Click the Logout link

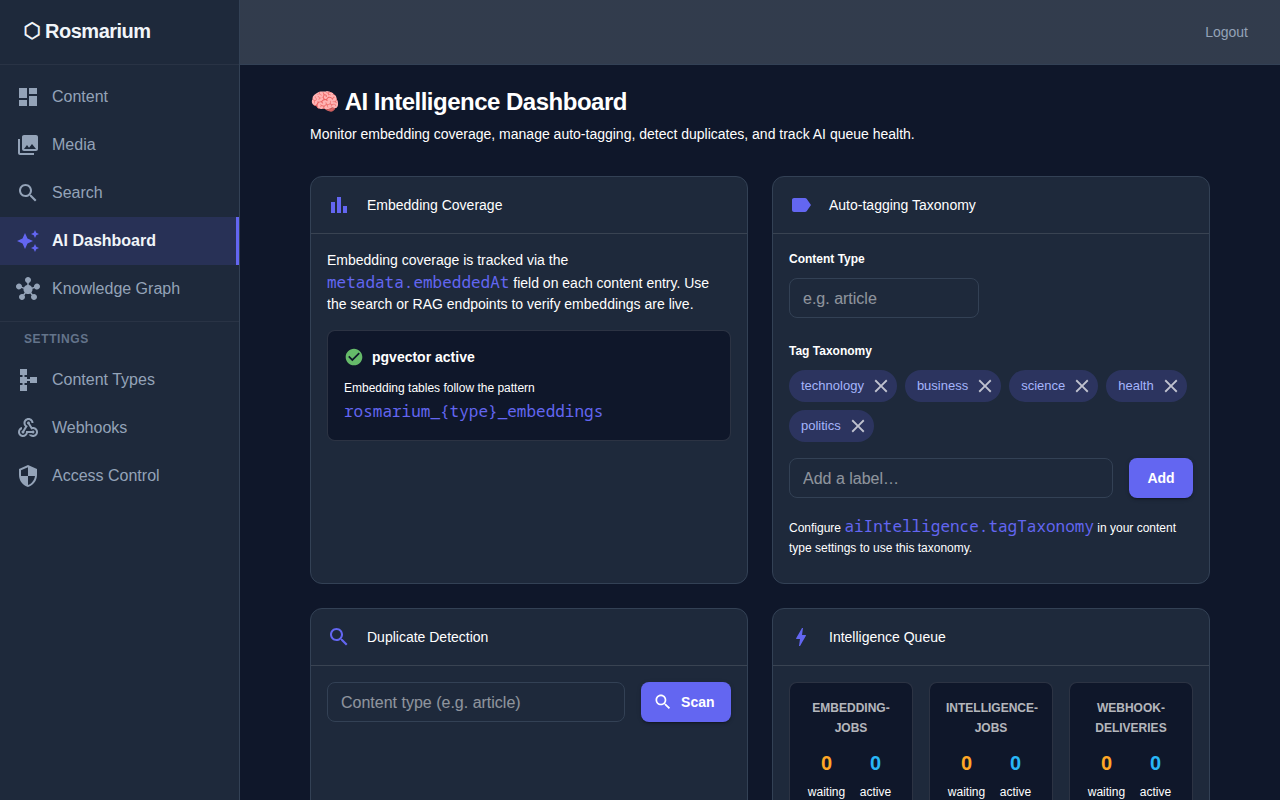(1226, 32)
